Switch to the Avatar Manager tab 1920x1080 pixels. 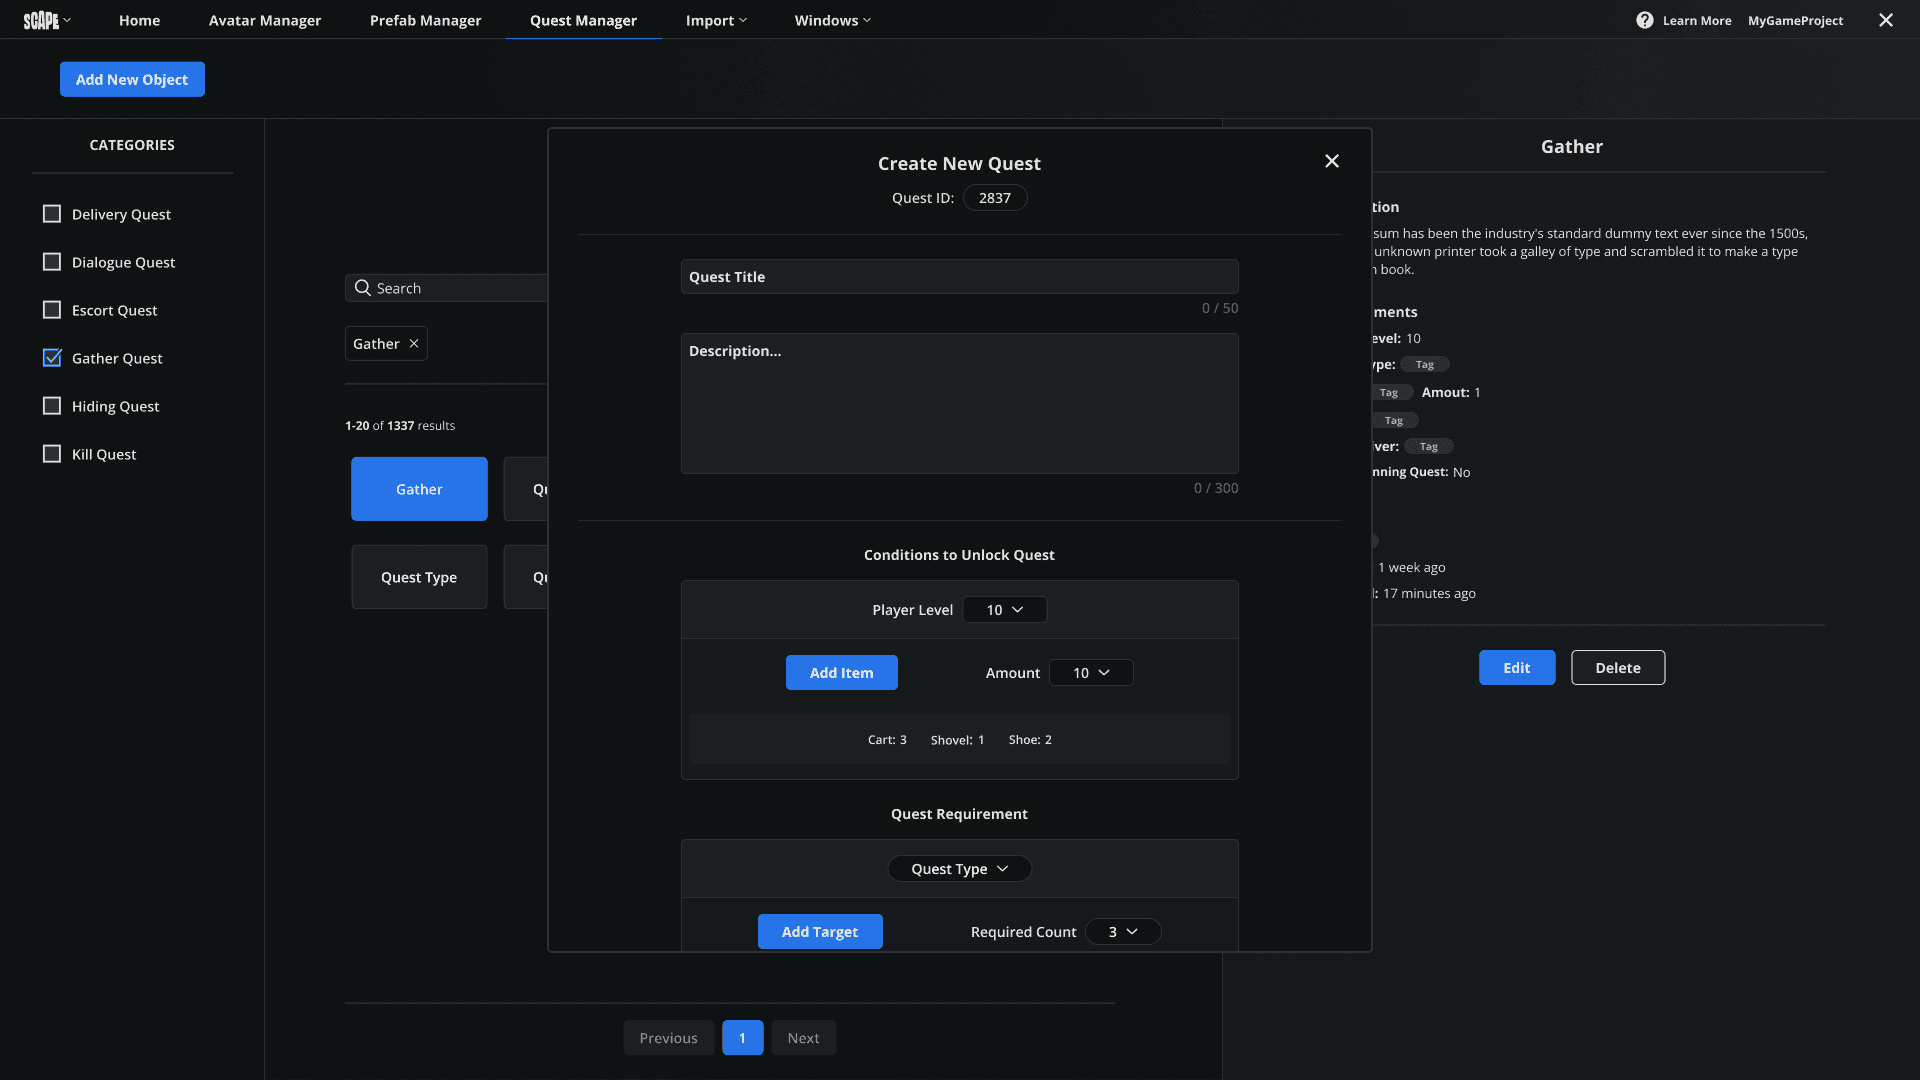[x=265, y=20]
